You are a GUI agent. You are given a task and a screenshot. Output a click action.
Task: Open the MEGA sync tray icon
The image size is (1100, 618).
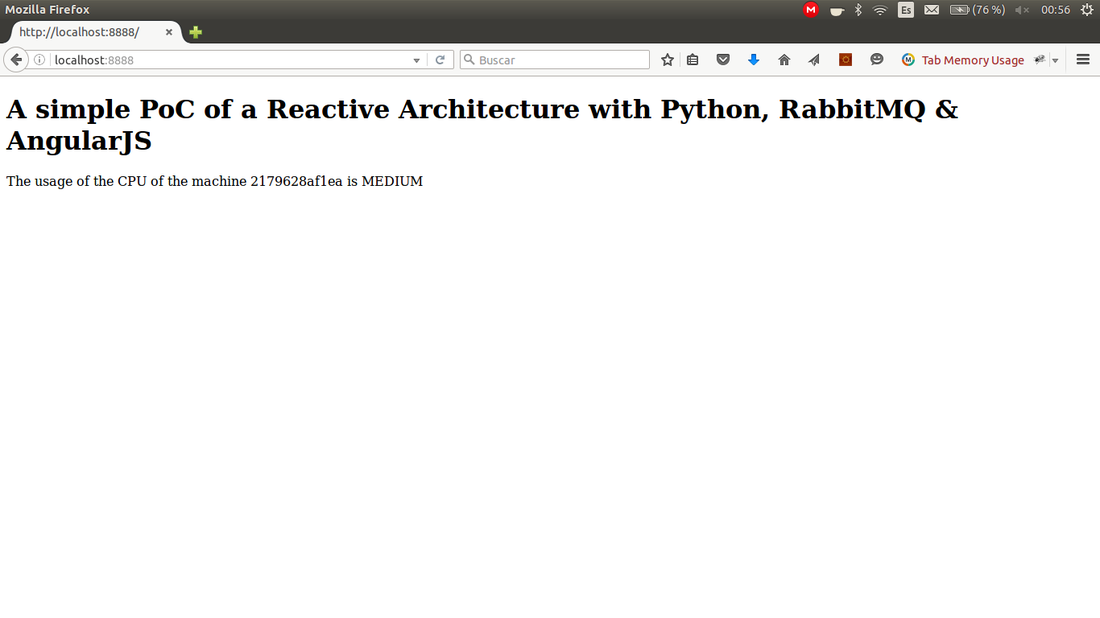(810, 10)
